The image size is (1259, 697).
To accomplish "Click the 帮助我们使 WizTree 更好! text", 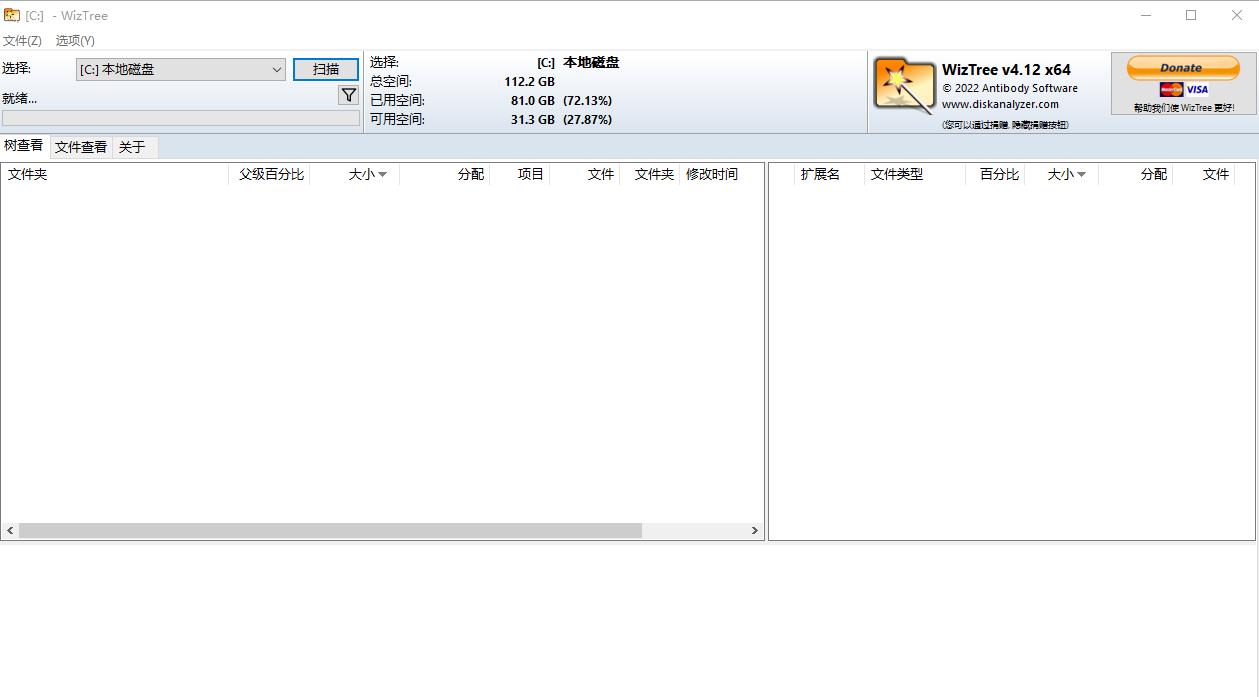I will pyautogui.click(x=1184, y=108).
